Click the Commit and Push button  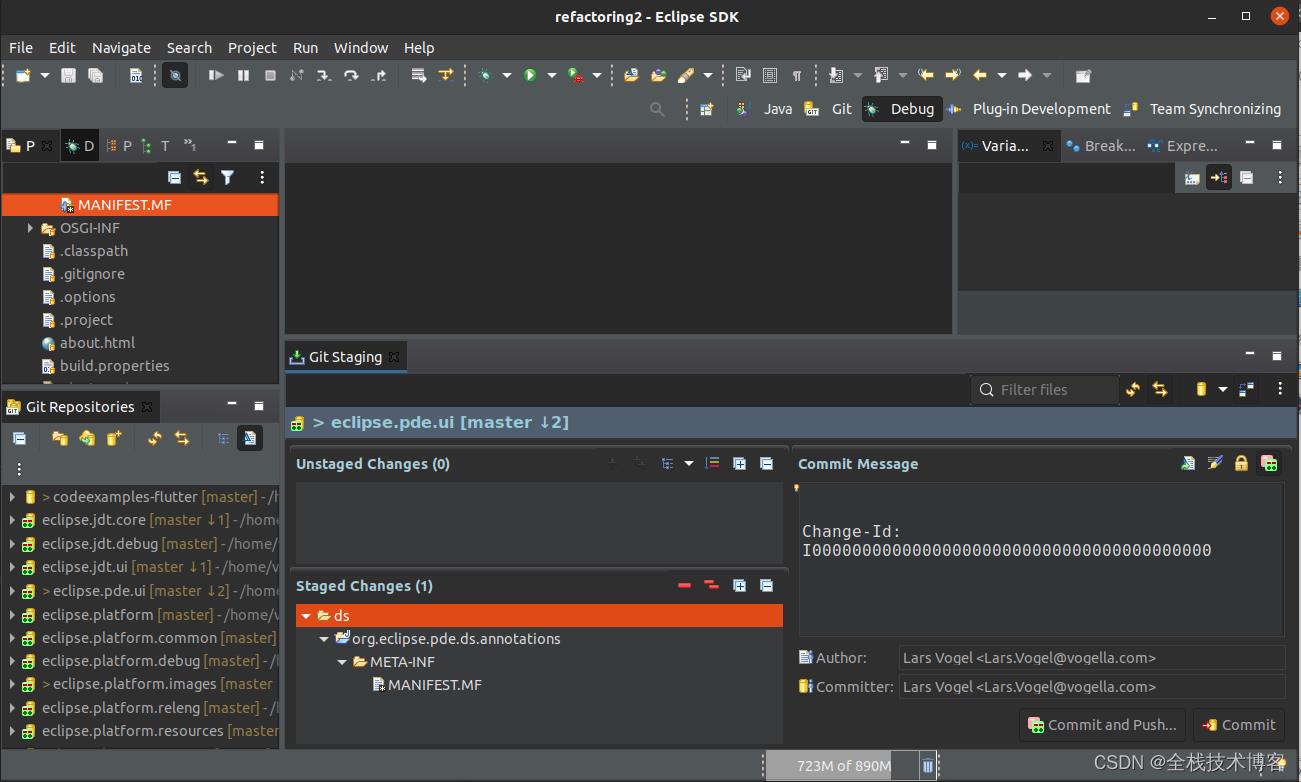point(1102,725)
